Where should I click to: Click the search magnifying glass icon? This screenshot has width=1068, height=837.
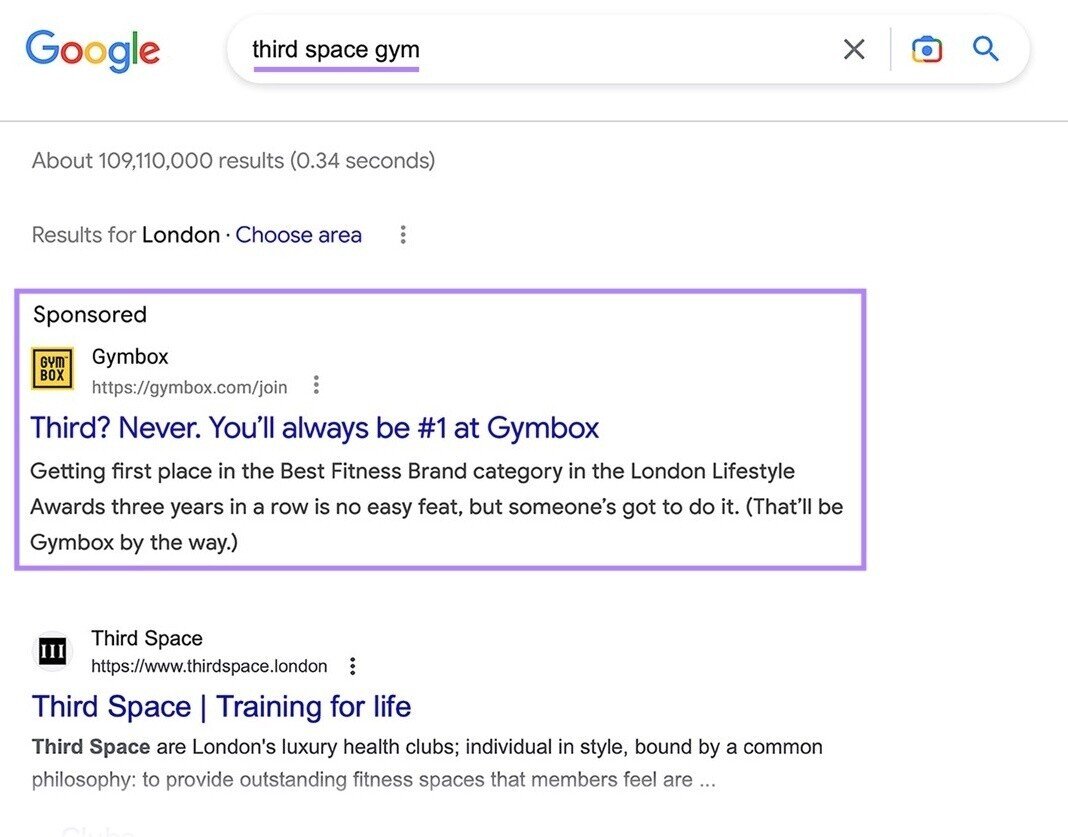tap(985, 49)
